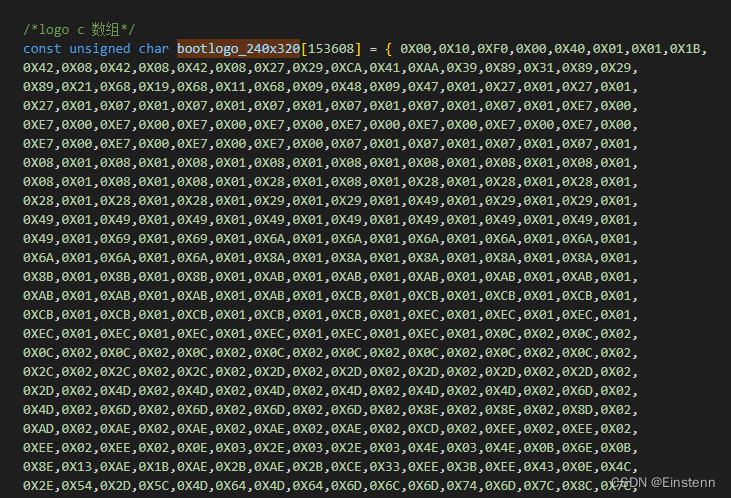Click the hex value 0X19

pyautogui.click(x=154, y=87)
